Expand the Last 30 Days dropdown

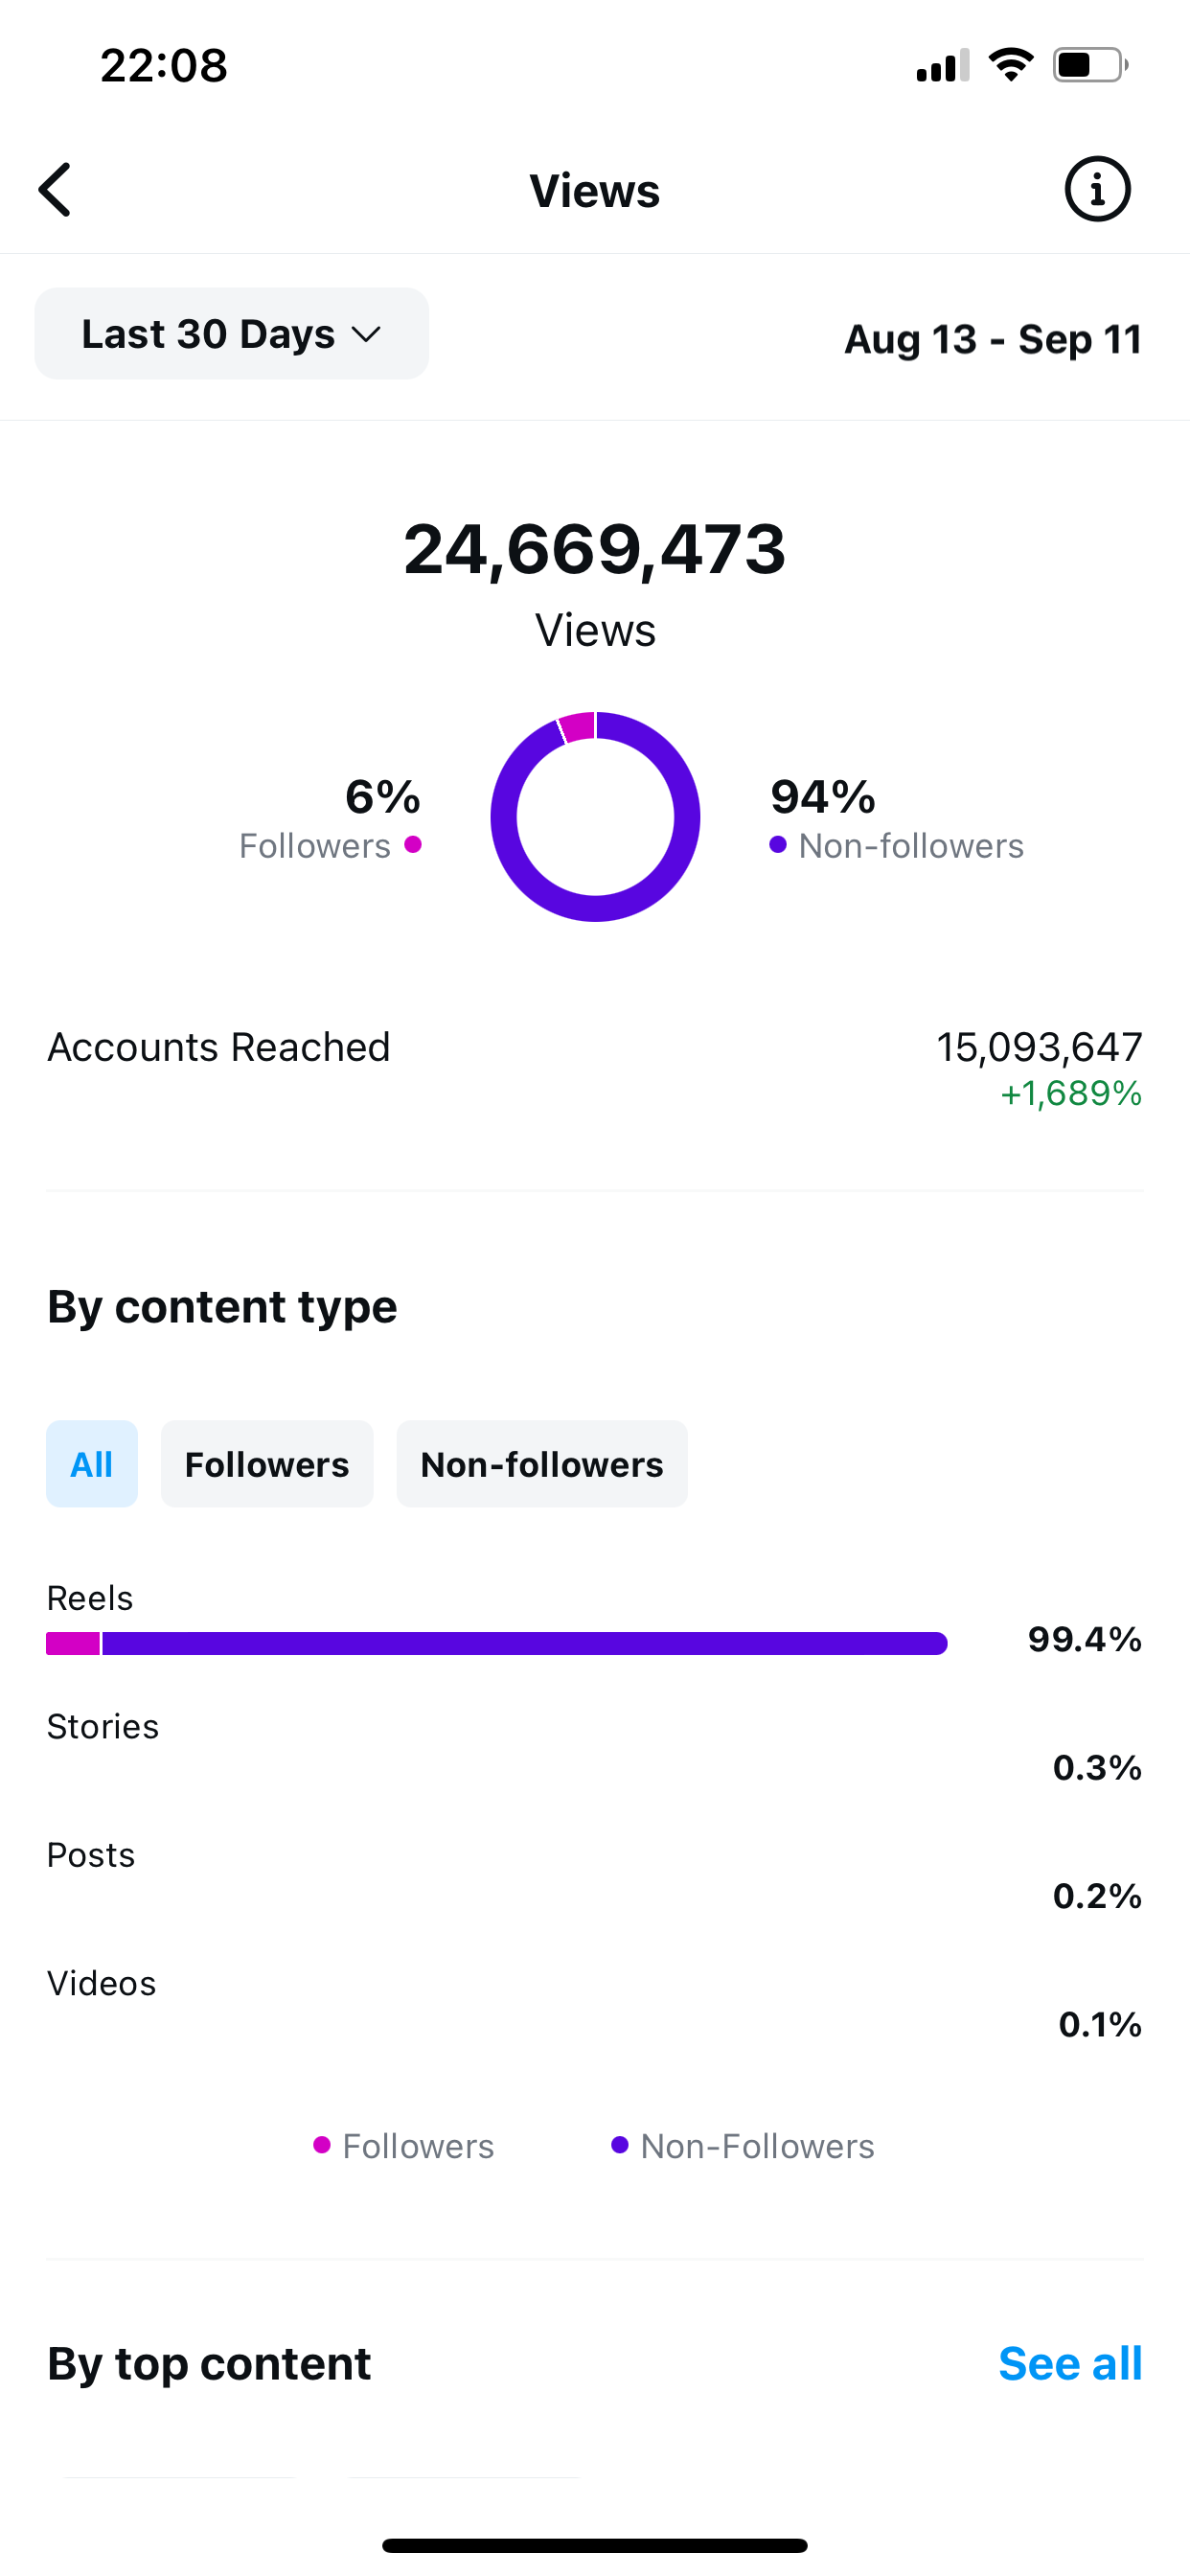[x=231, y=334]
